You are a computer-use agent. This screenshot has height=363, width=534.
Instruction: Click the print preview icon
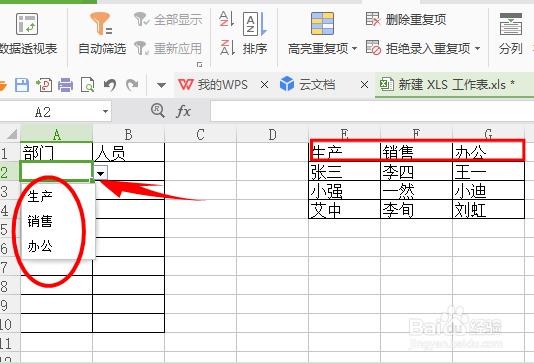pos(88,85)
